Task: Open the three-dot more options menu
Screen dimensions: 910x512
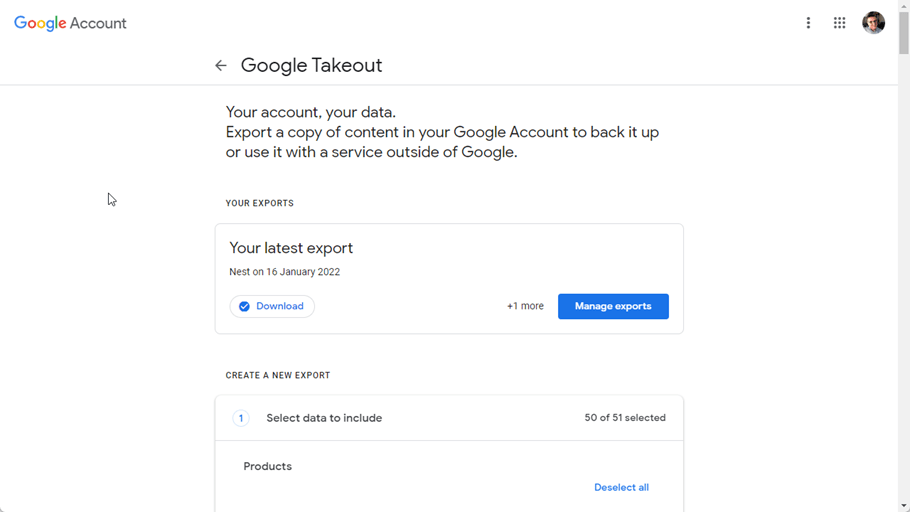Action: coord(808,23)
